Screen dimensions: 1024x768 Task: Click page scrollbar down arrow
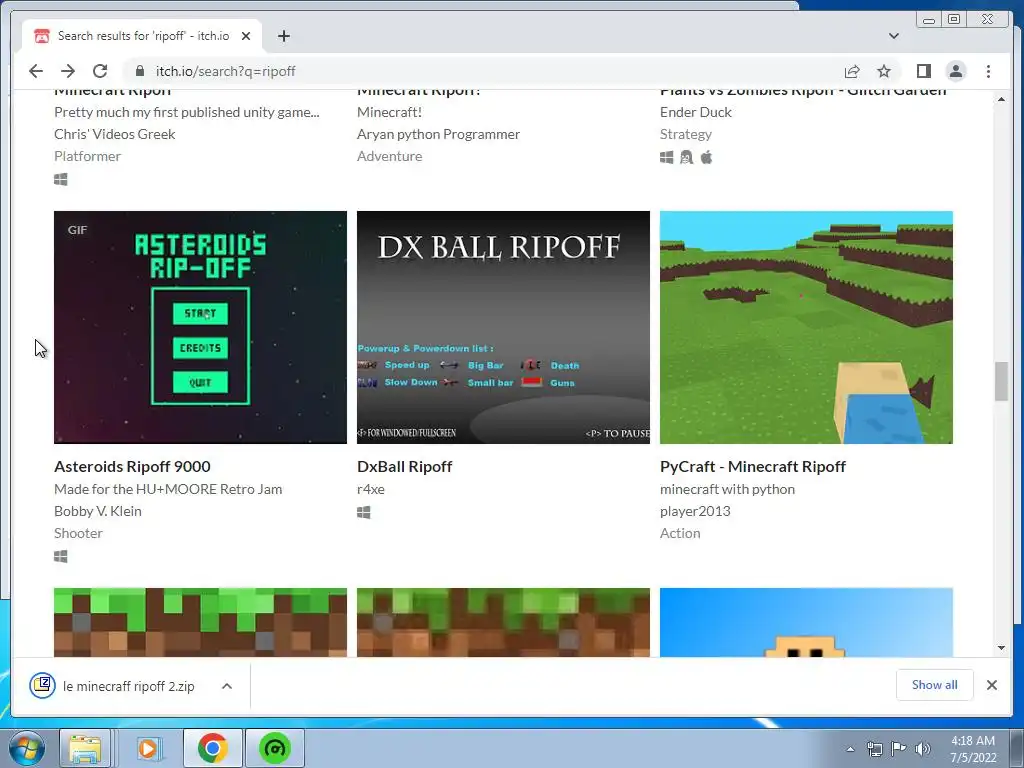(1001, 648)
